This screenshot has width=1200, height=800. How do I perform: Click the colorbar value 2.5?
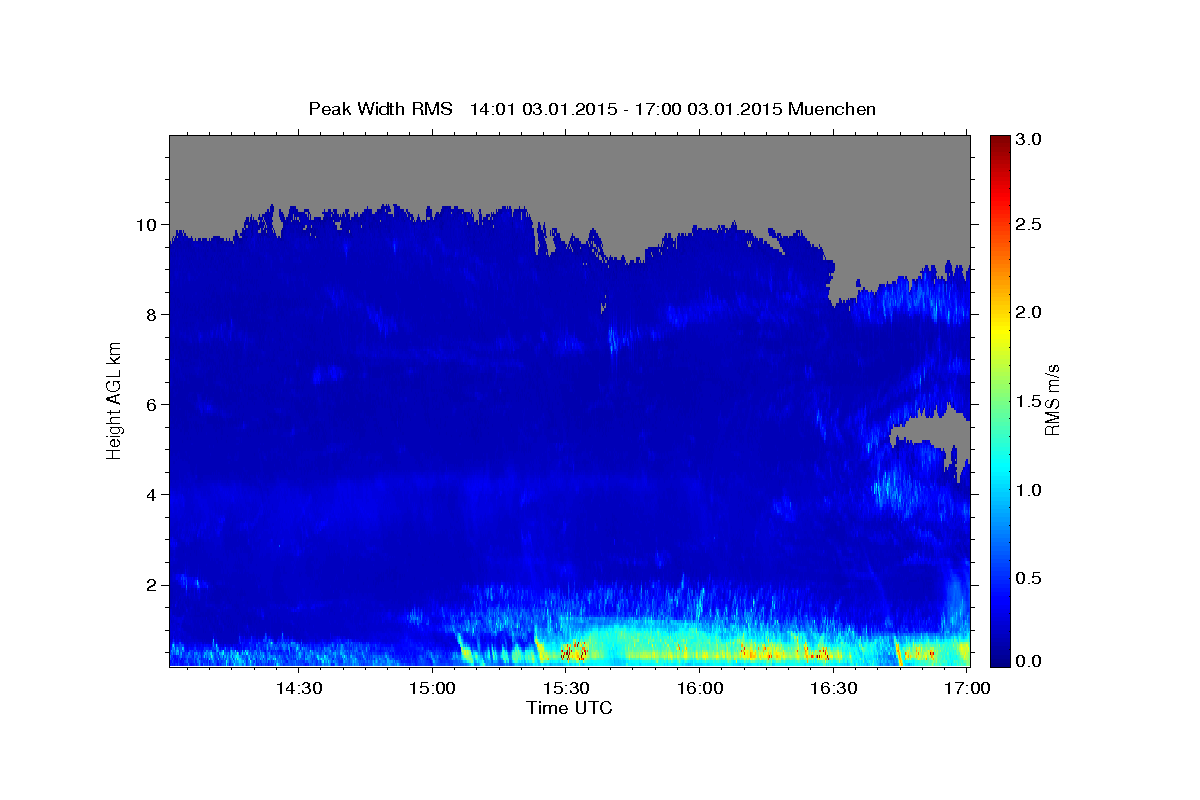1030,225
